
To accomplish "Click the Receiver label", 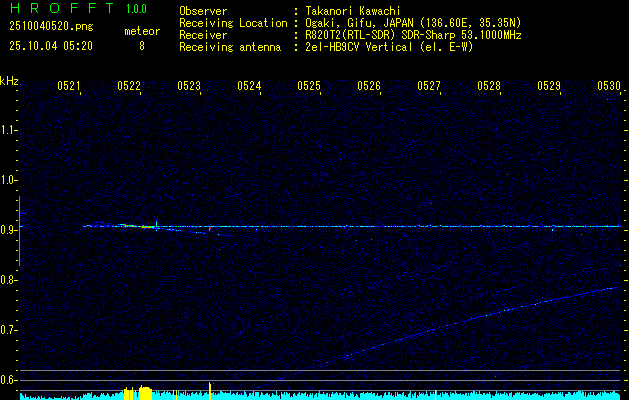I will click(x=203, y=35).
